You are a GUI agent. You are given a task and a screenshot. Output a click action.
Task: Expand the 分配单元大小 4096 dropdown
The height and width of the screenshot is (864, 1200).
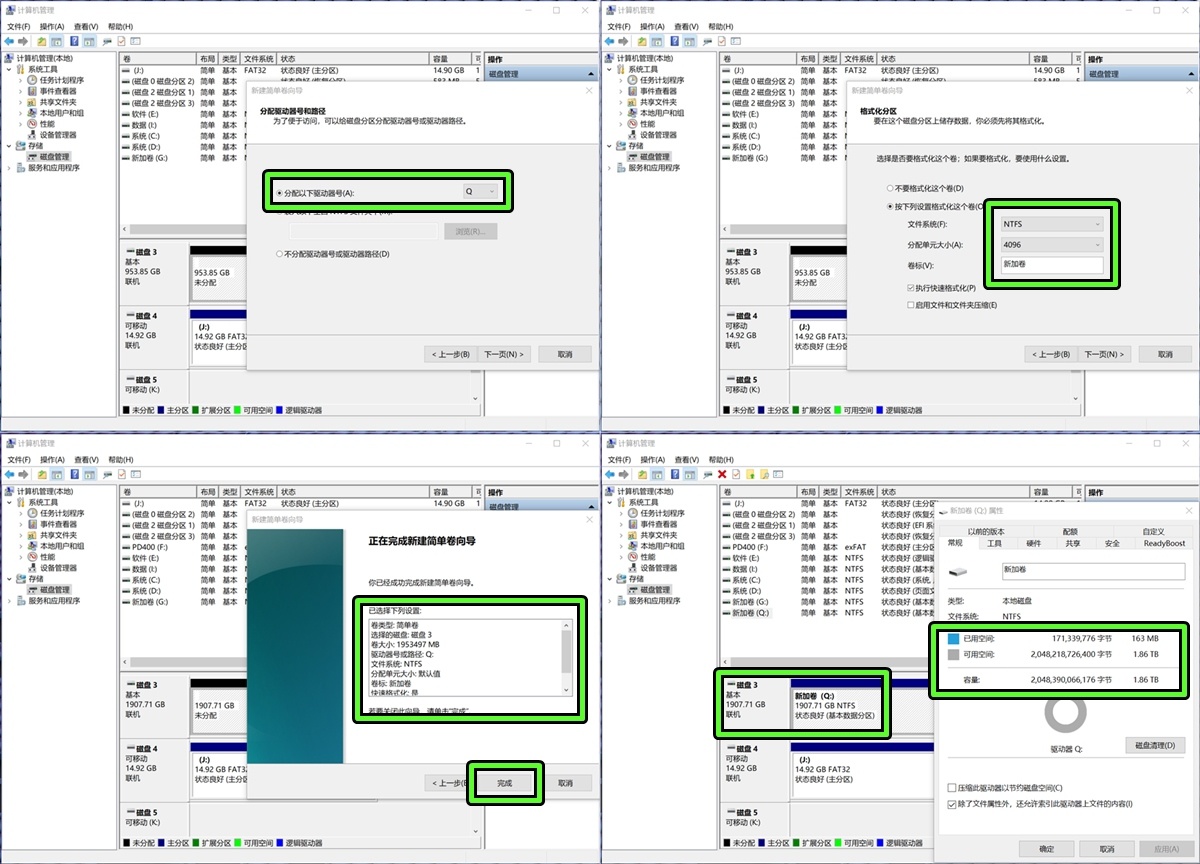1052,245
